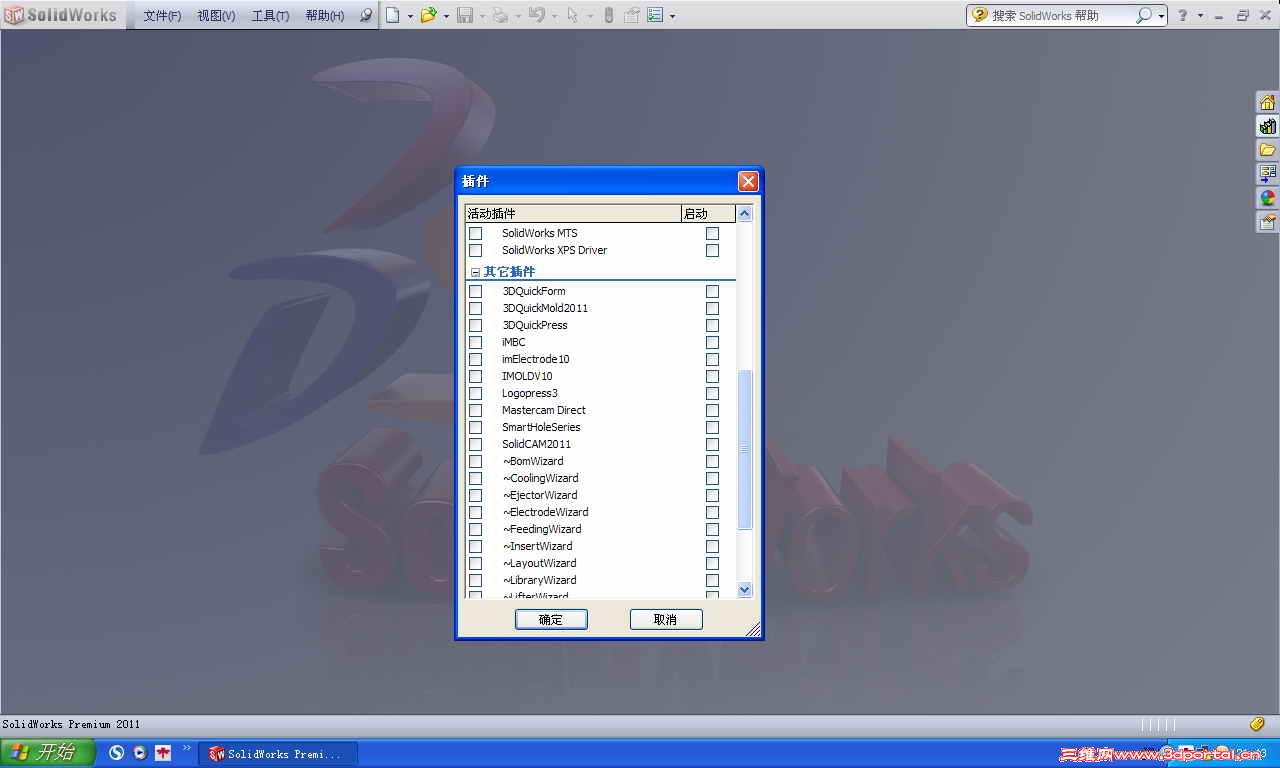Expand the Print dropdown arrow
This screenshot has width=1280, height=768.
[518, 16]
